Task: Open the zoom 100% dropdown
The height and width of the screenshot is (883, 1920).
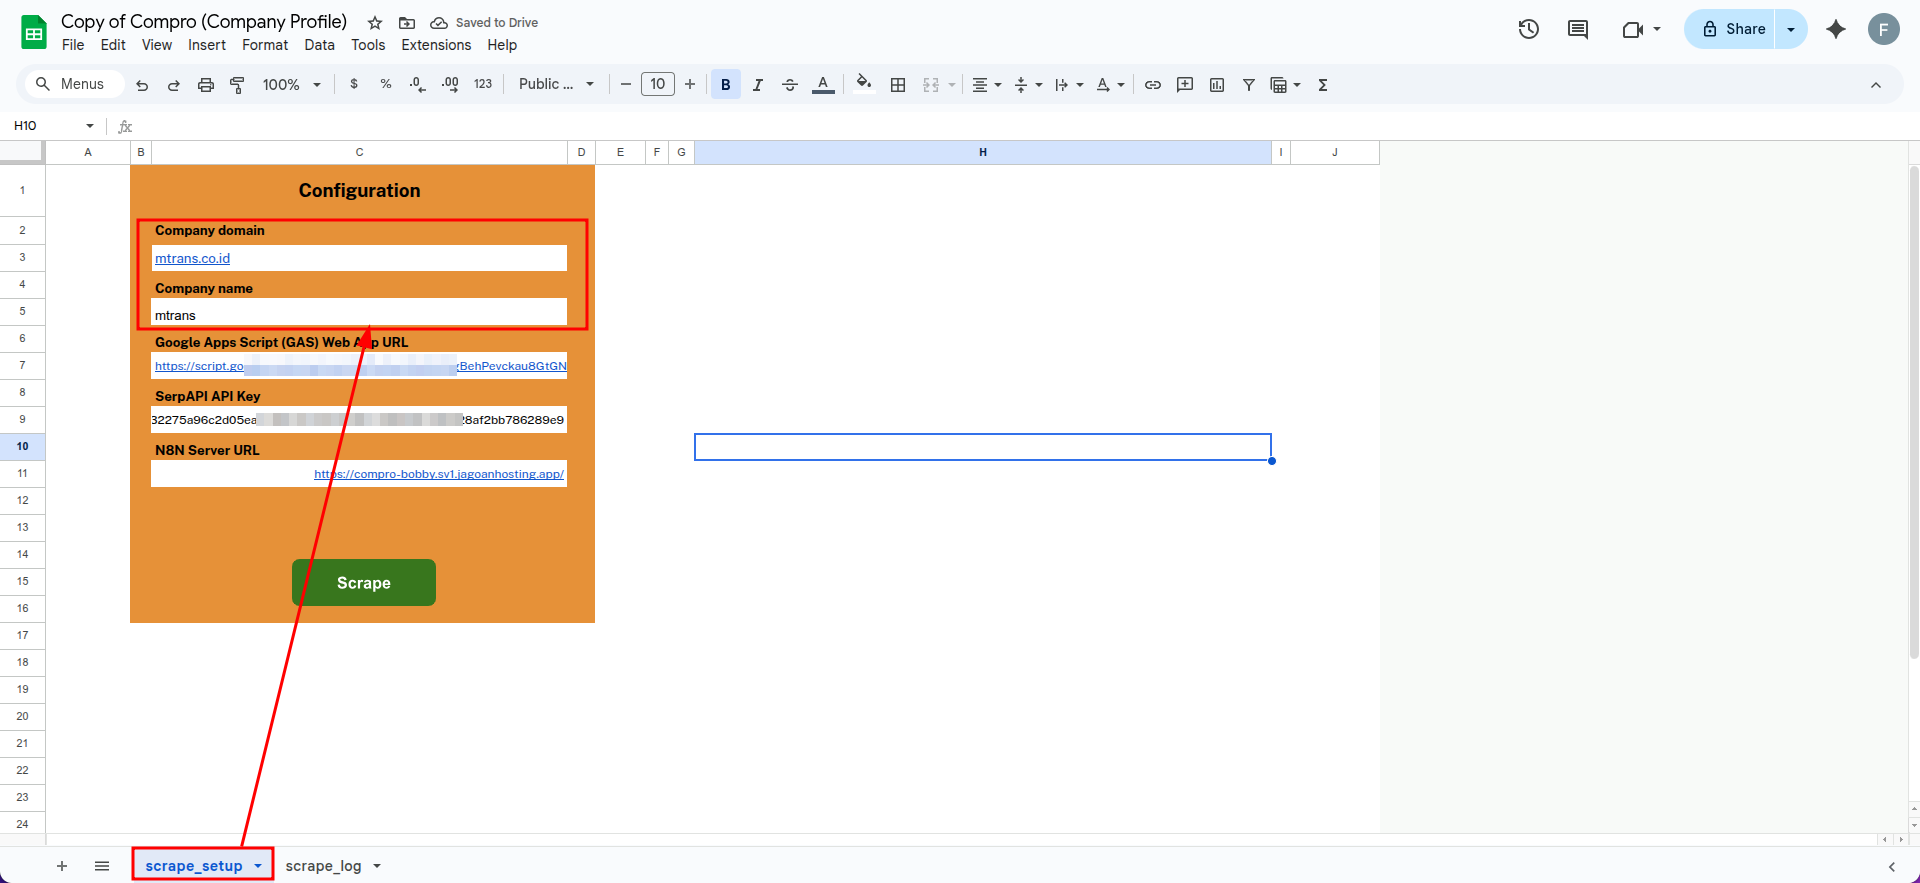Action: point(291,85)
